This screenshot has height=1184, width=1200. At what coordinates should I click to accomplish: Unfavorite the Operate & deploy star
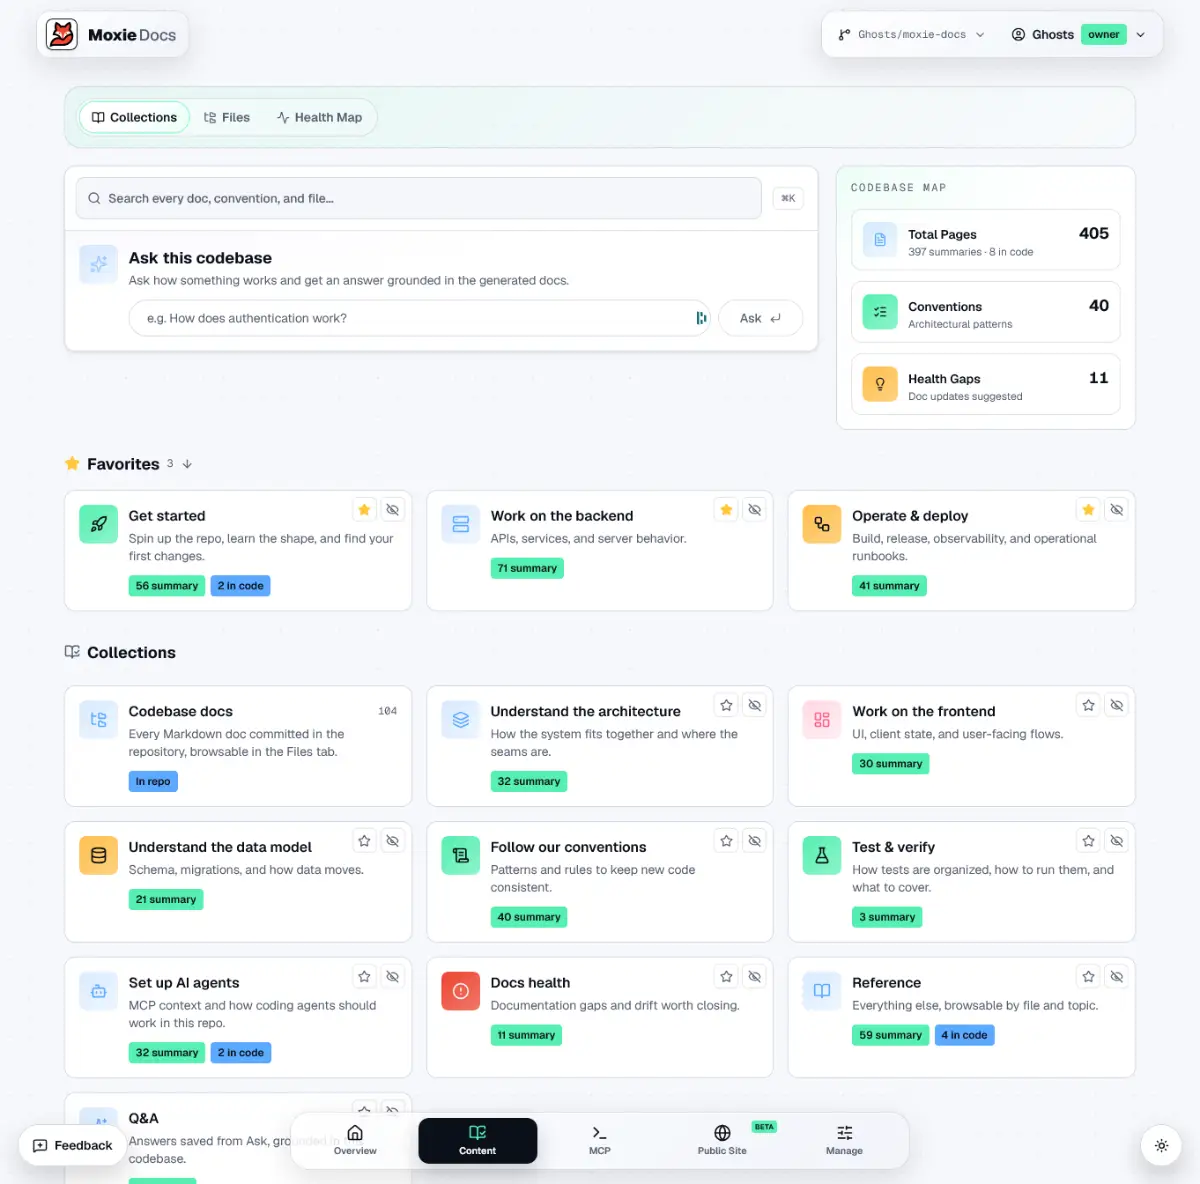point(1089,510)
